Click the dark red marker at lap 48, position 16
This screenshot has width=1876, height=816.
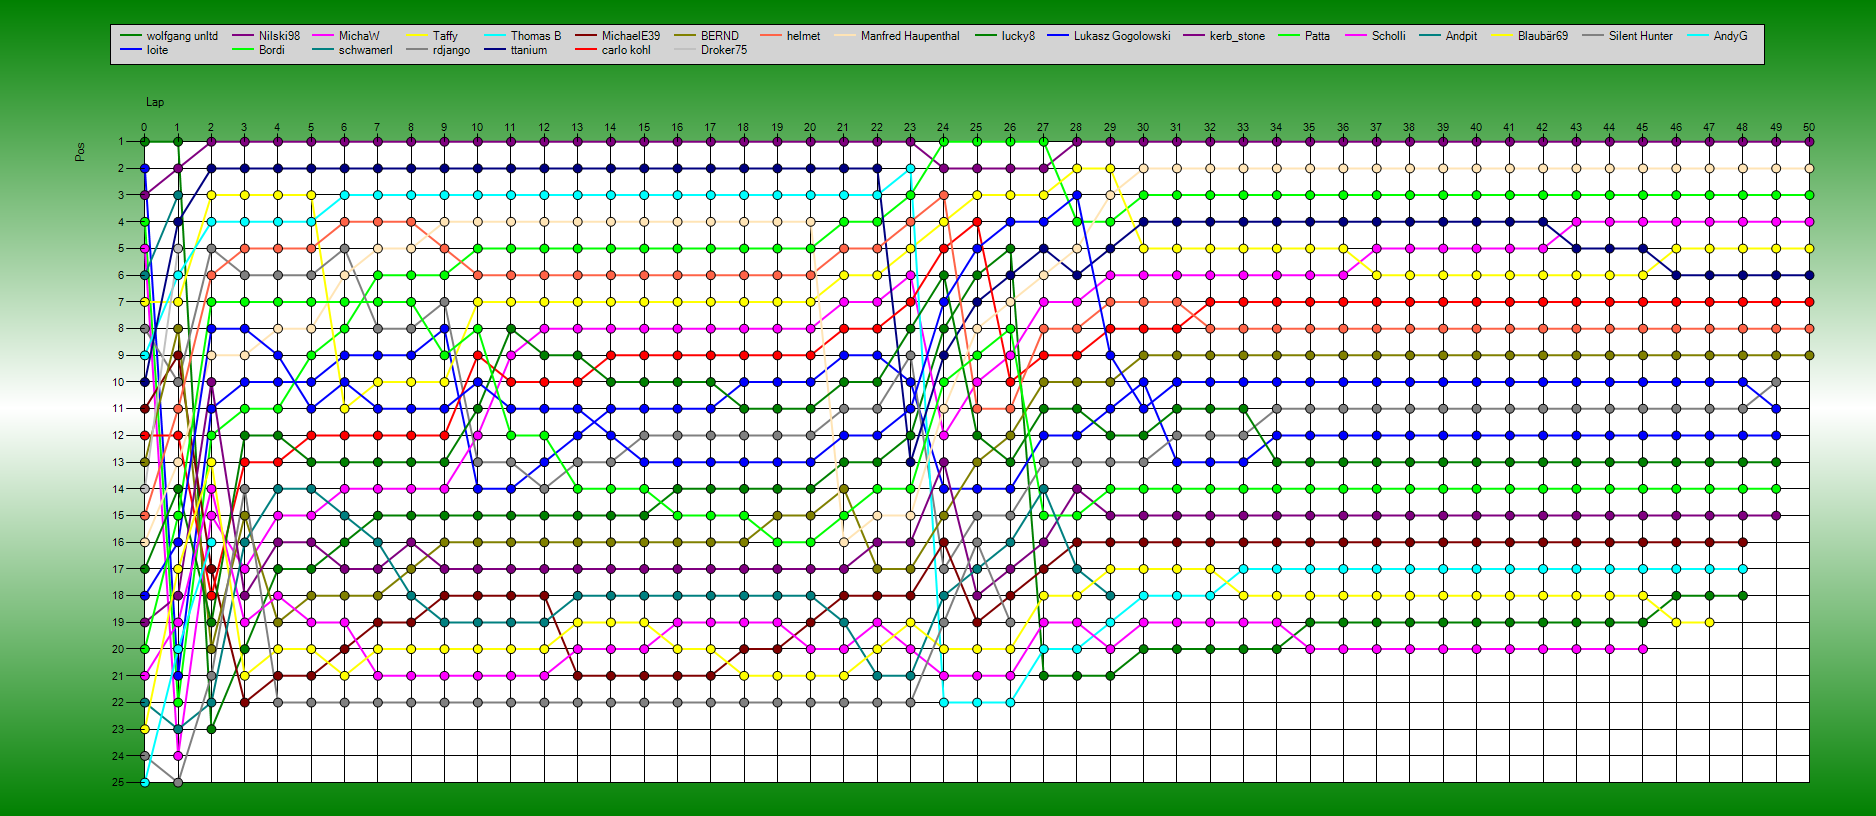tap(1742, 542)
